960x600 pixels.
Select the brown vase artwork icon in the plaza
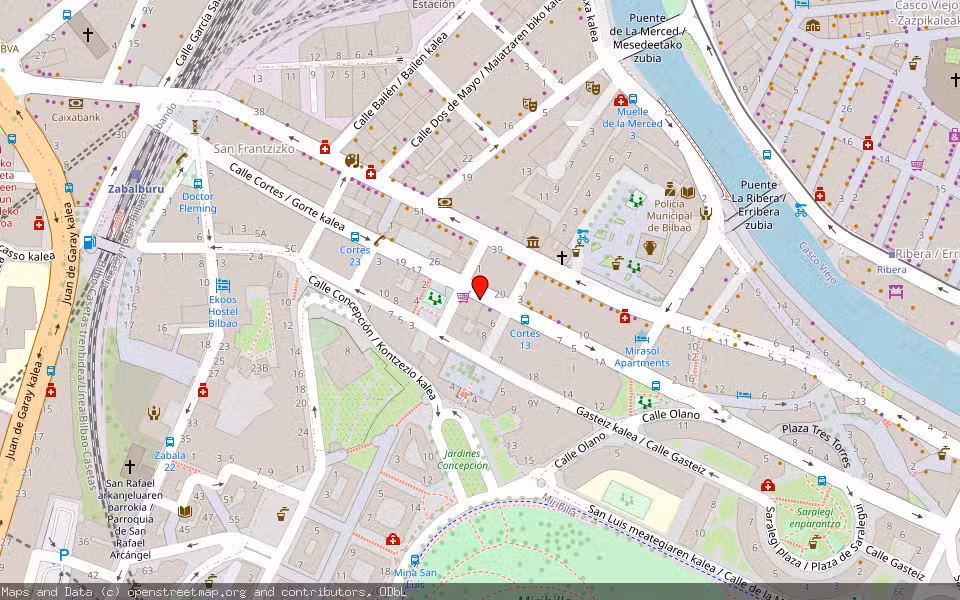tap(650, 248)
